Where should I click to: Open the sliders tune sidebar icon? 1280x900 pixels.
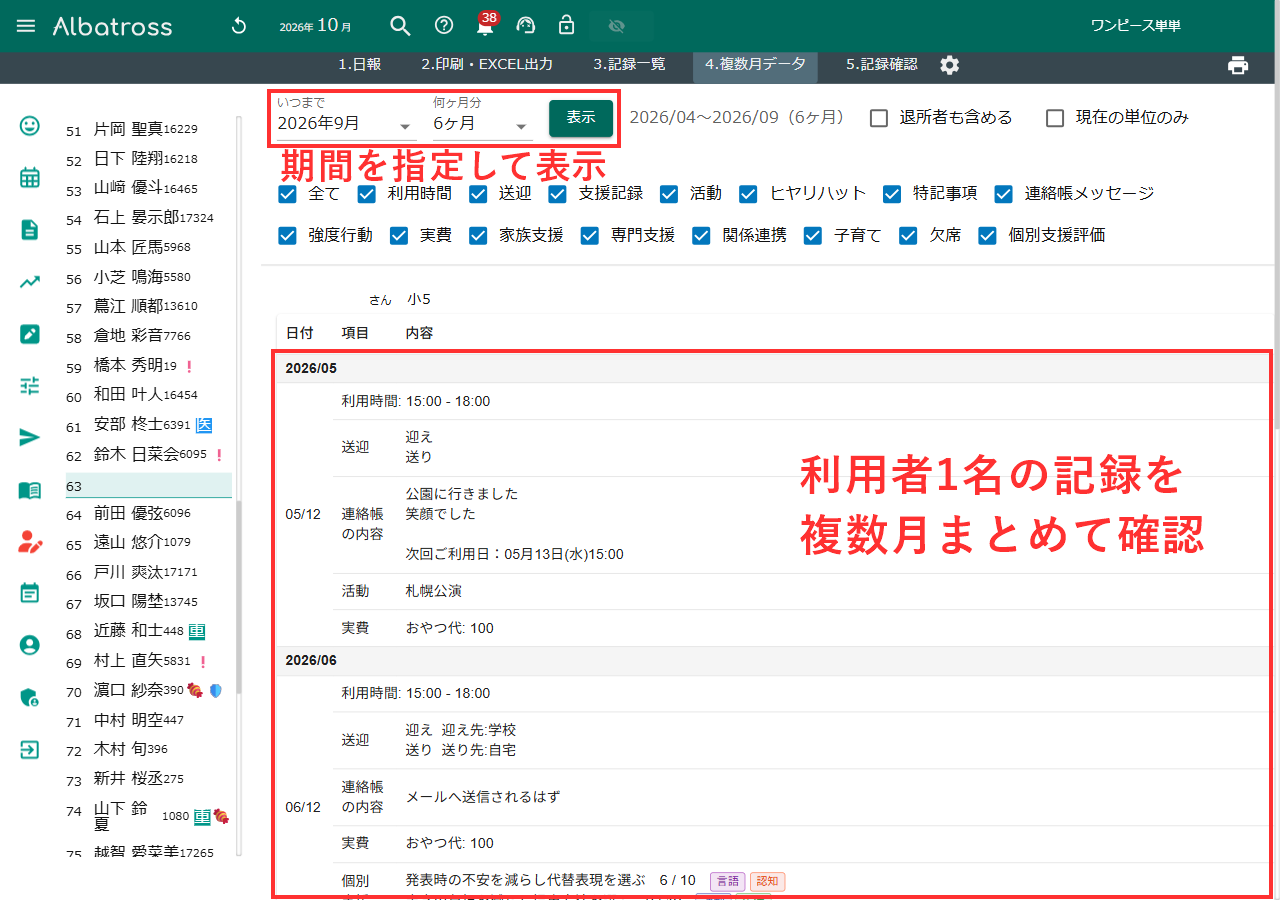tap(30, 386)
